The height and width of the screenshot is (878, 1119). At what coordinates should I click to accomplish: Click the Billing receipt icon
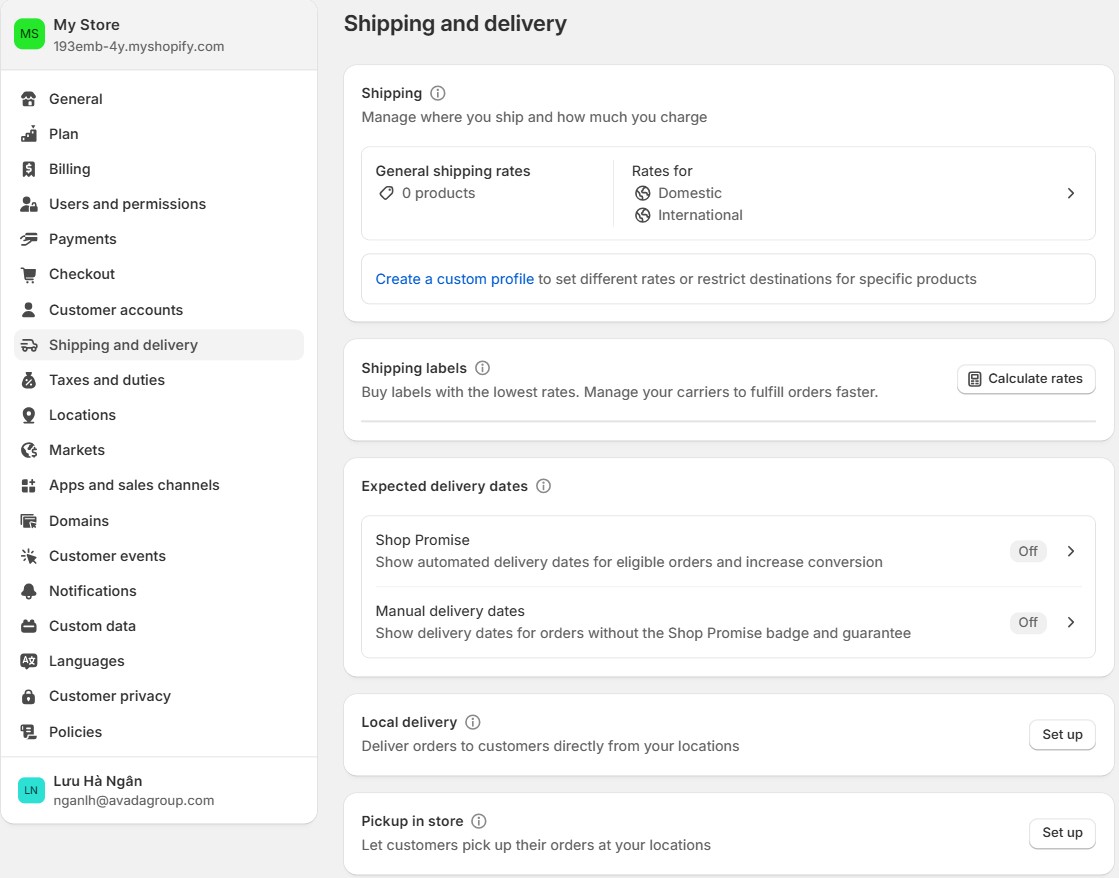click(29, 169)
